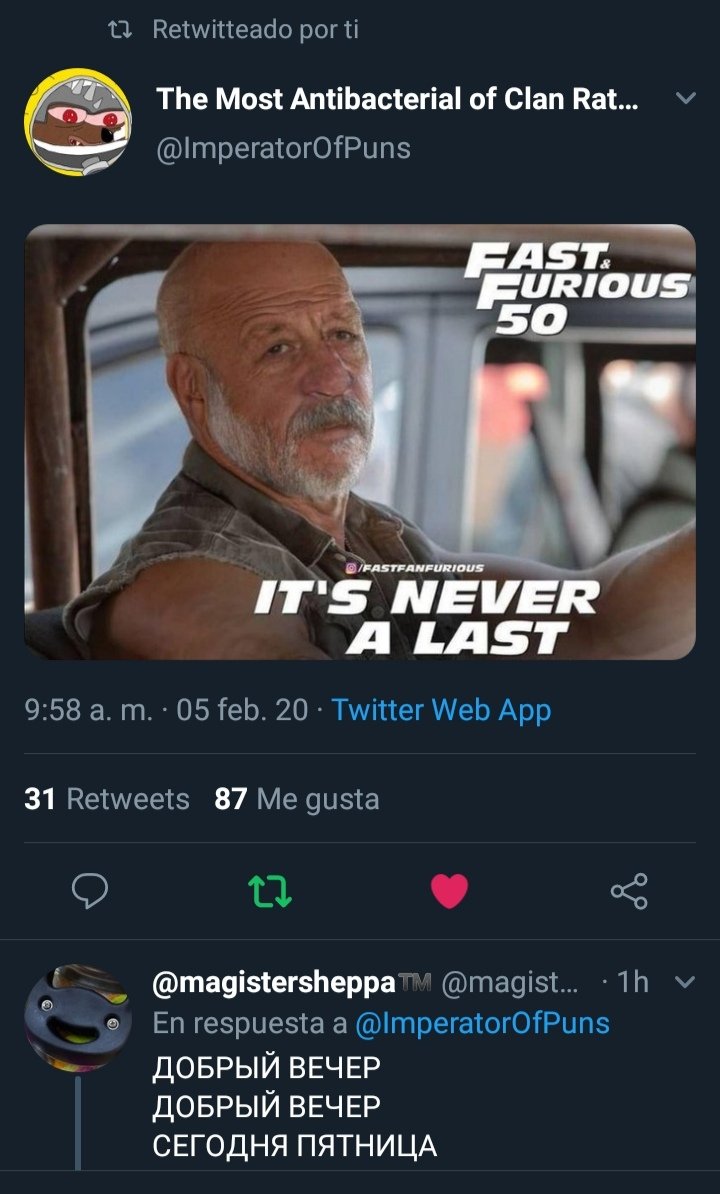
Task: Tap the retweet indicator icon at top
Action: 119,30
